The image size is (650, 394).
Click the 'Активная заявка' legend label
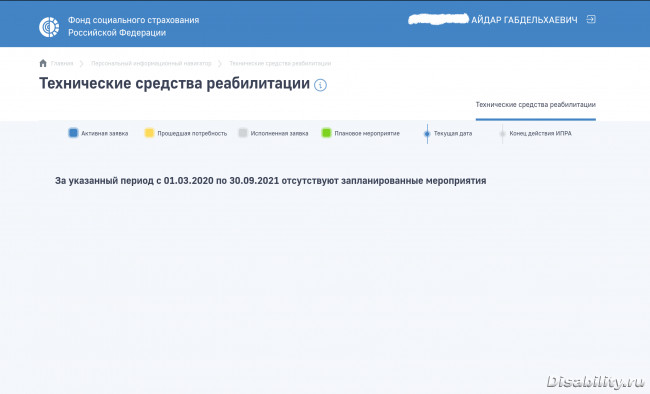tap(104, 134)
